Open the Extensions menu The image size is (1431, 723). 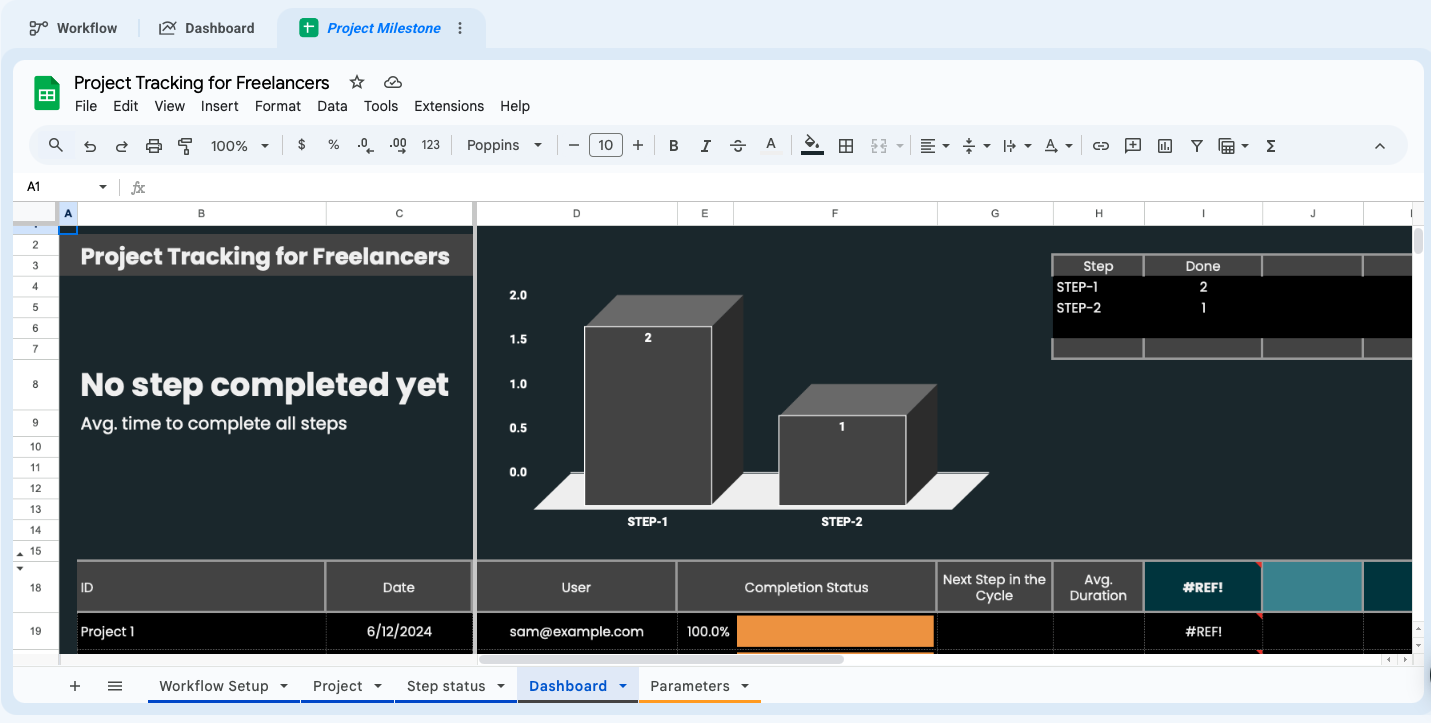coord(449,106)
